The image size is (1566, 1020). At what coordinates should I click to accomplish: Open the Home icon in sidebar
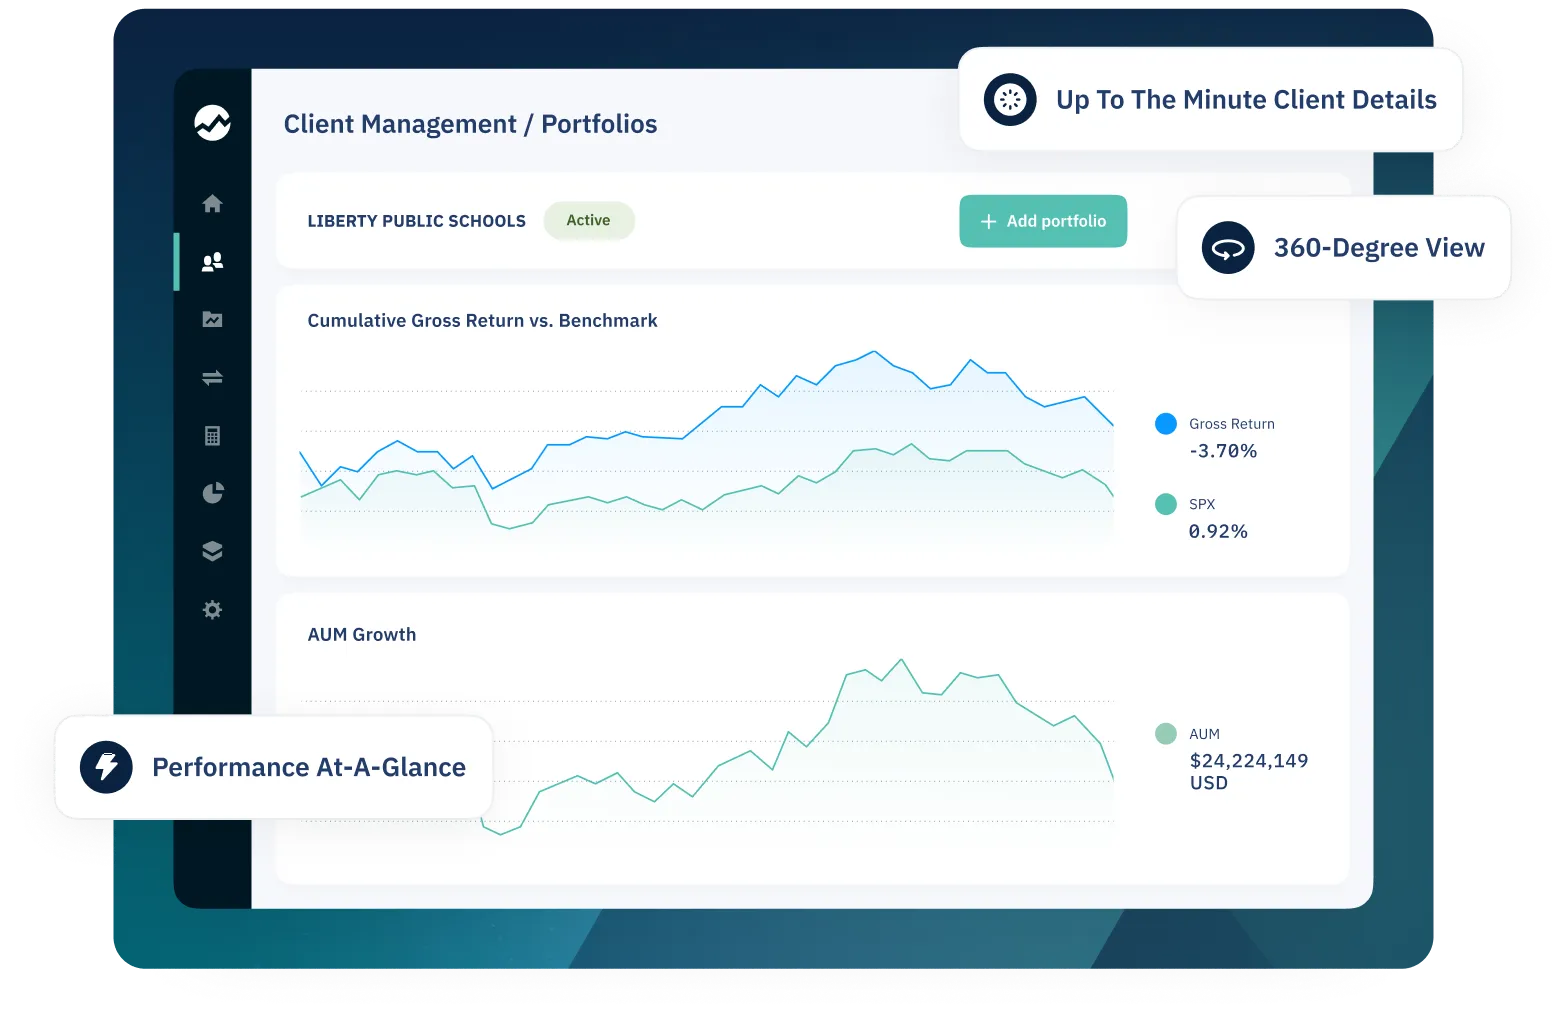pyautogui.click(x=212, y=204)
